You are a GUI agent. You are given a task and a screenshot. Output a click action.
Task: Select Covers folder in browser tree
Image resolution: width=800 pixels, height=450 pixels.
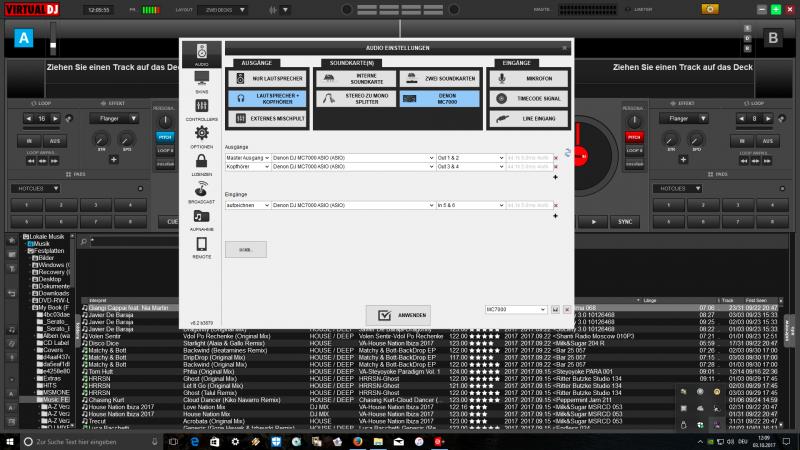coord(54,351)
